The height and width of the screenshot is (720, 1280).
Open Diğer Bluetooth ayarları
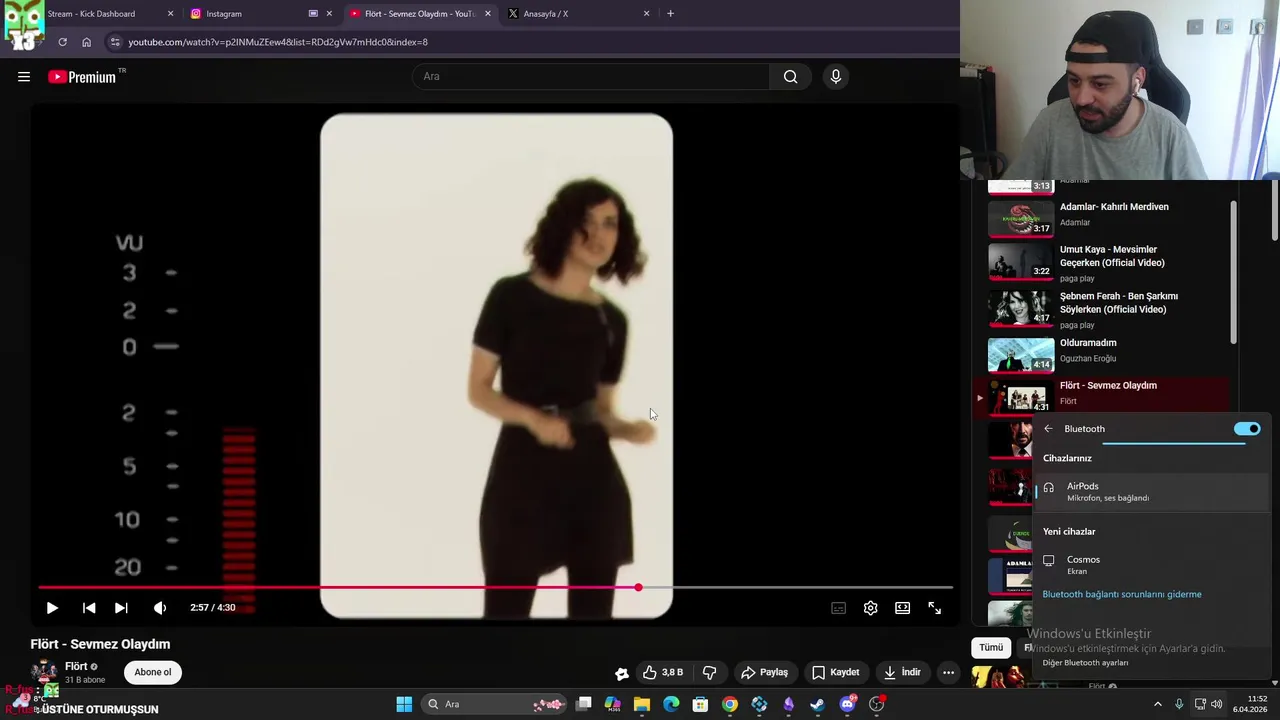1085,662
